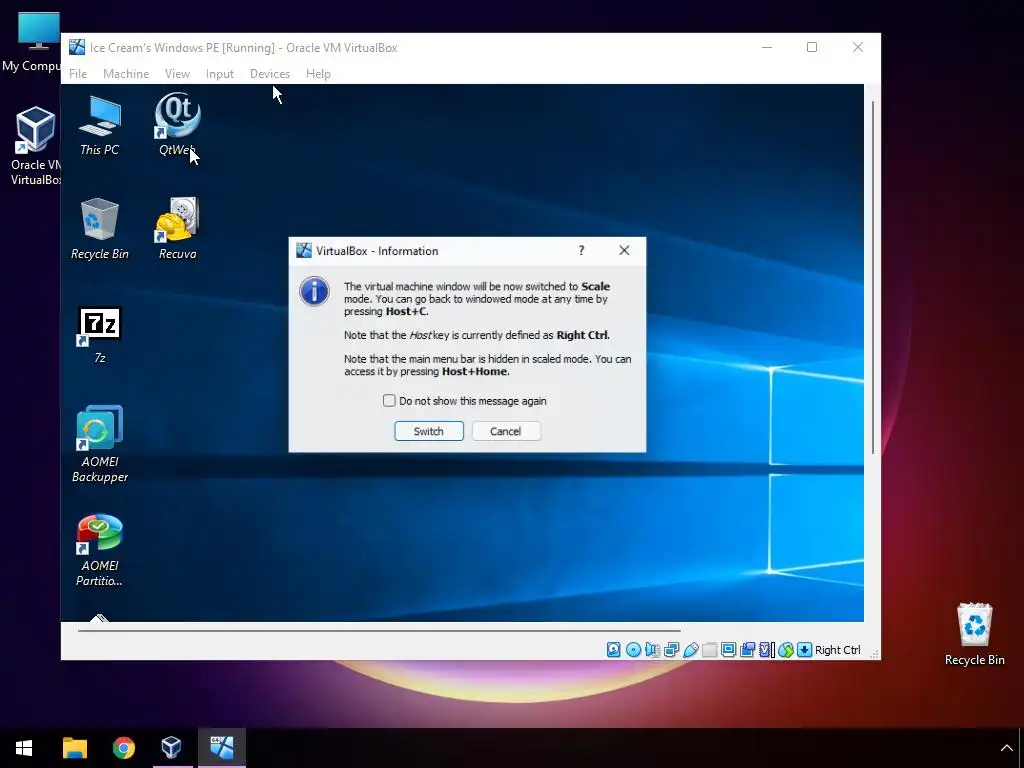The width and height of the screenshot is (1024, 768).
Task: Click the Switch button
Action: point(429,431)
